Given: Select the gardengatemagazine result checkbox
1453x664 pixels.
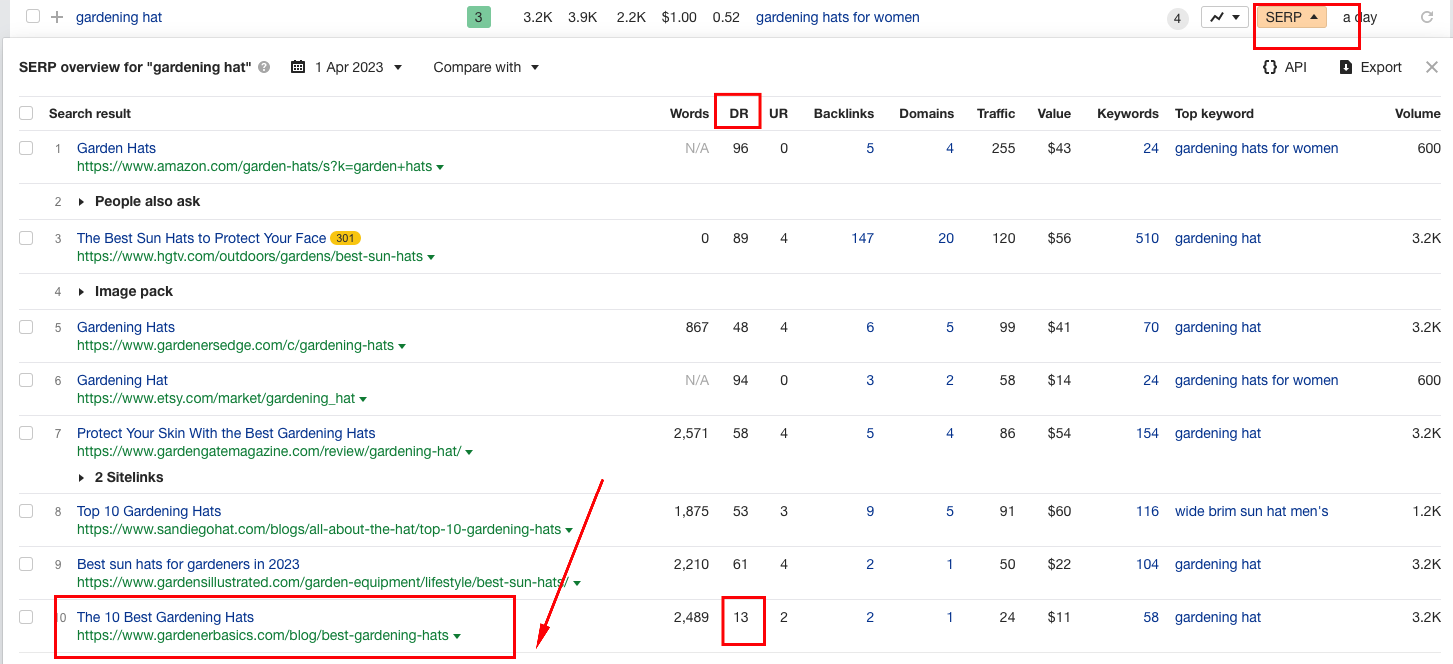Looking at the screenshot, I should 26,433.
